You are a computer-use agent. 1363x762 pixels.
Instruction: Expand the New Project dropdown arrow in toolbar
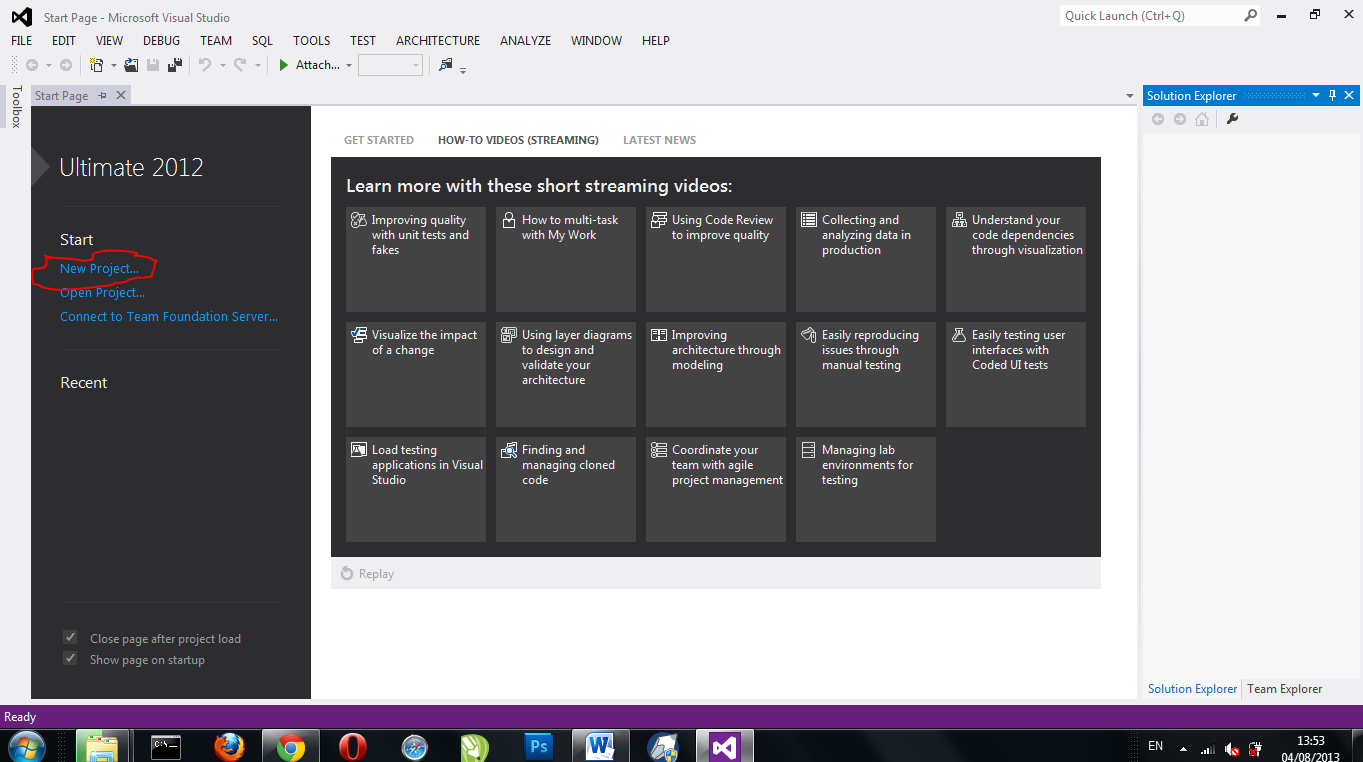113,66
